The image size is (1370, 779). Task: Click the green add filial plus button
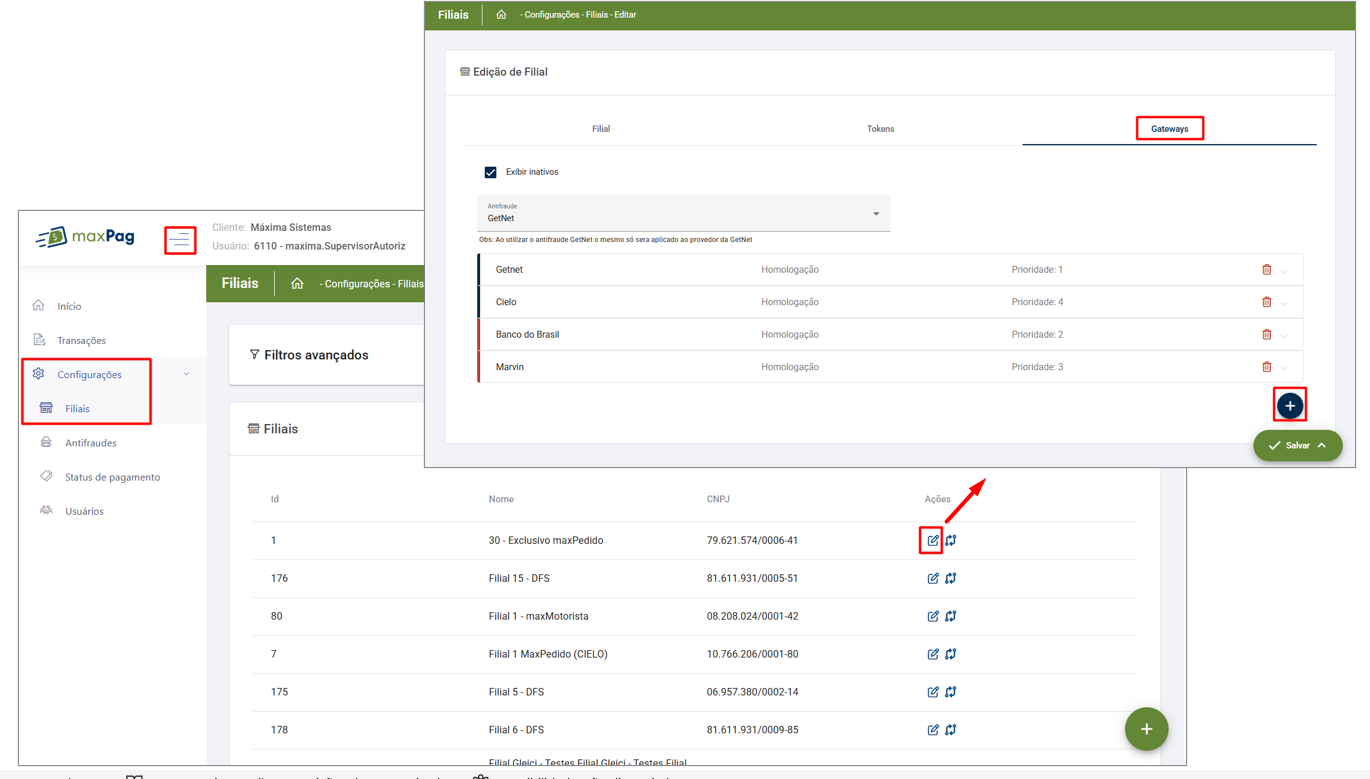point(1146,729)
